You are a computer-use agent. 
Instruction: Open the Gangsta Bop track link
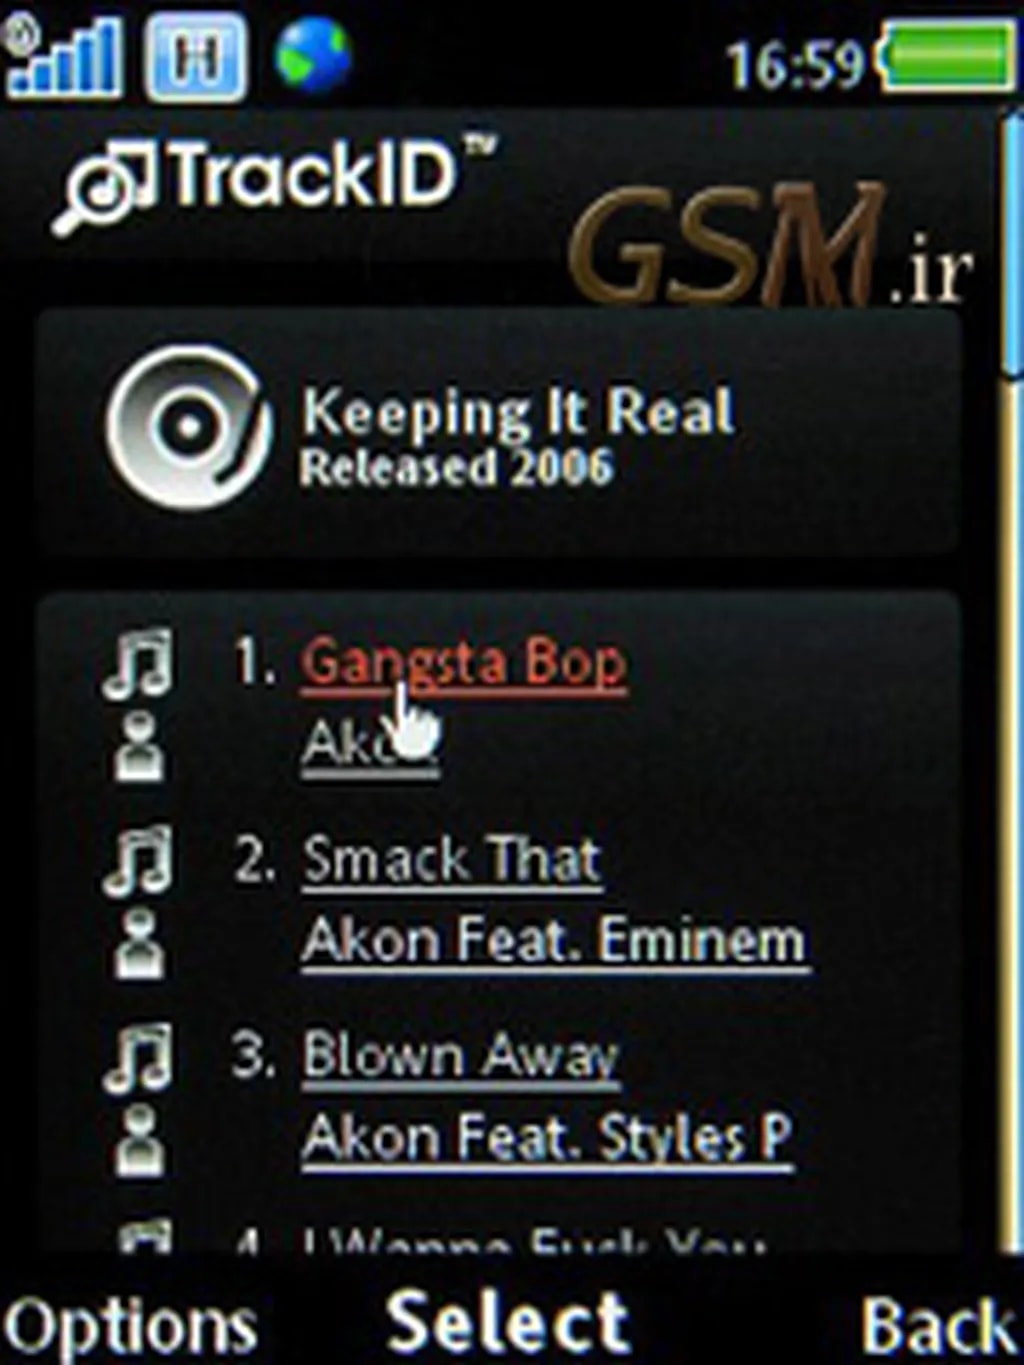click(x=464, y=663)
